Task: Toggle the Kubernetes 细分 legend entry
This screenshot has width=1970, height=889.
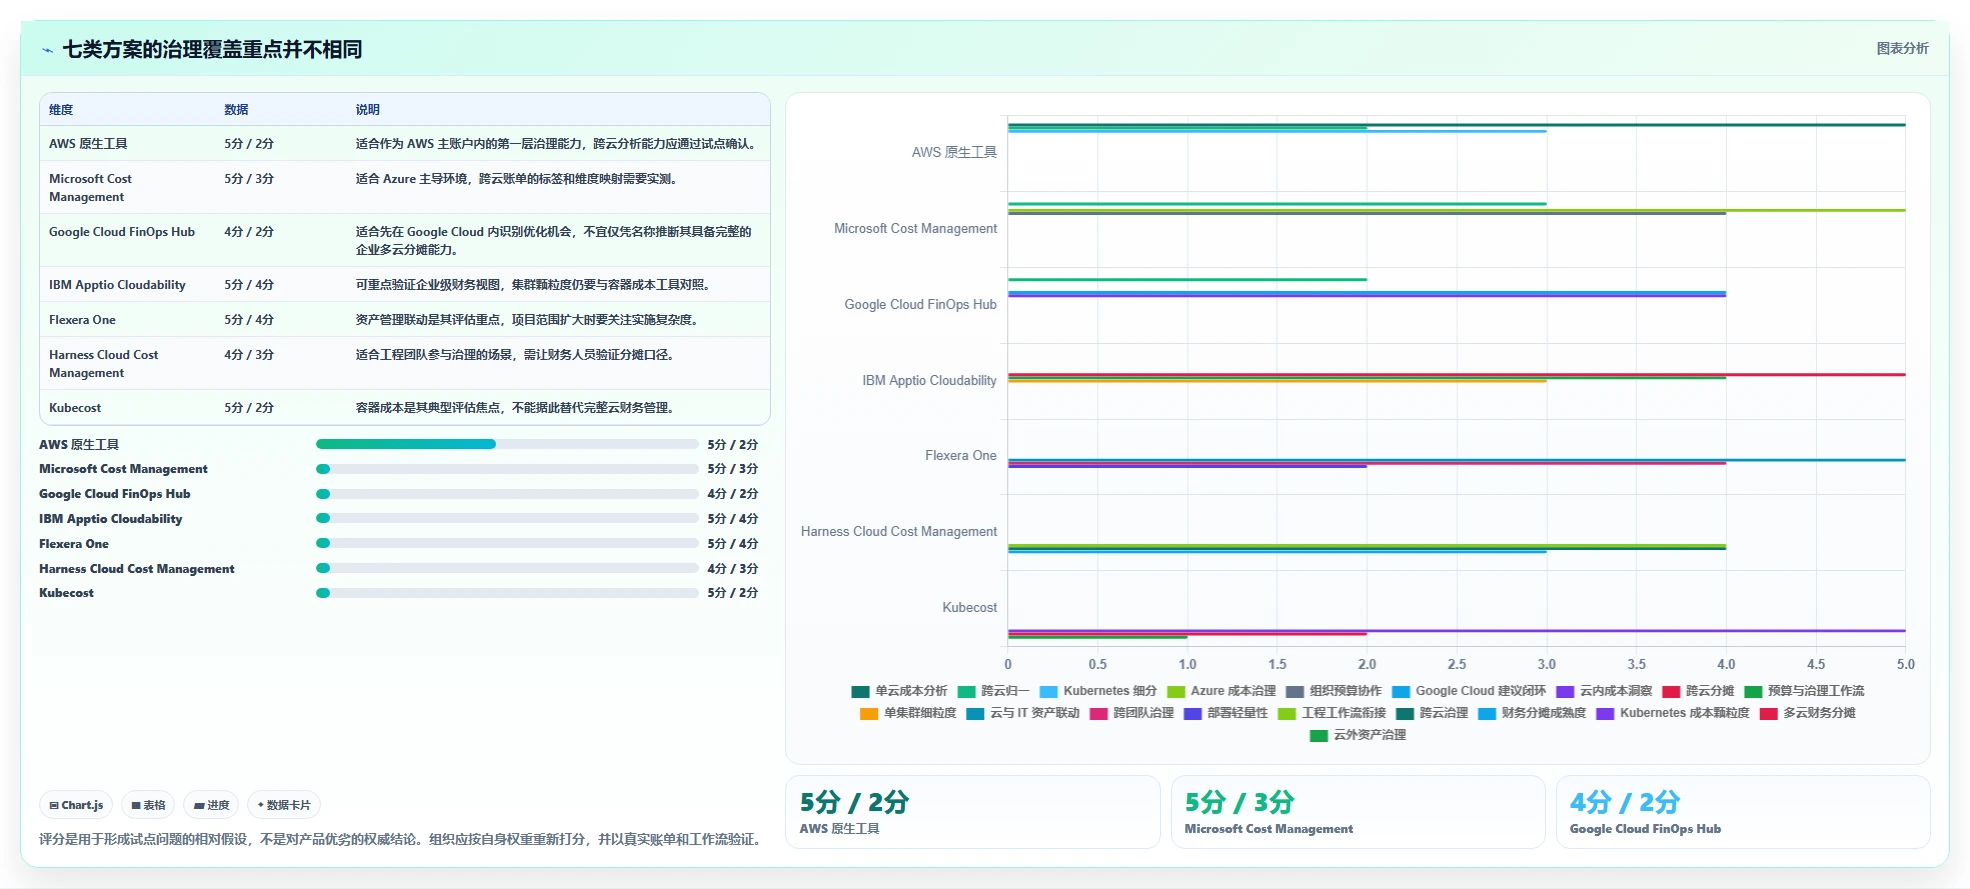Action: click(x=1098, y=691)
